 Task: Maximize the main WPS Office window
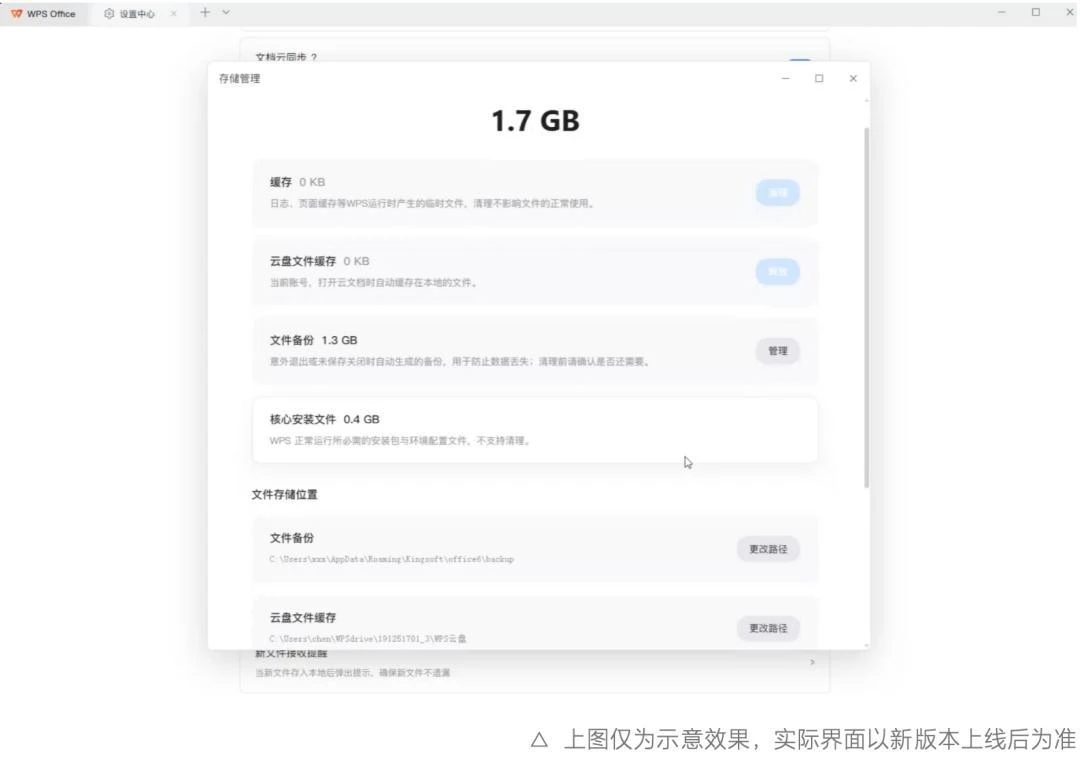[x=1035, y=12]
